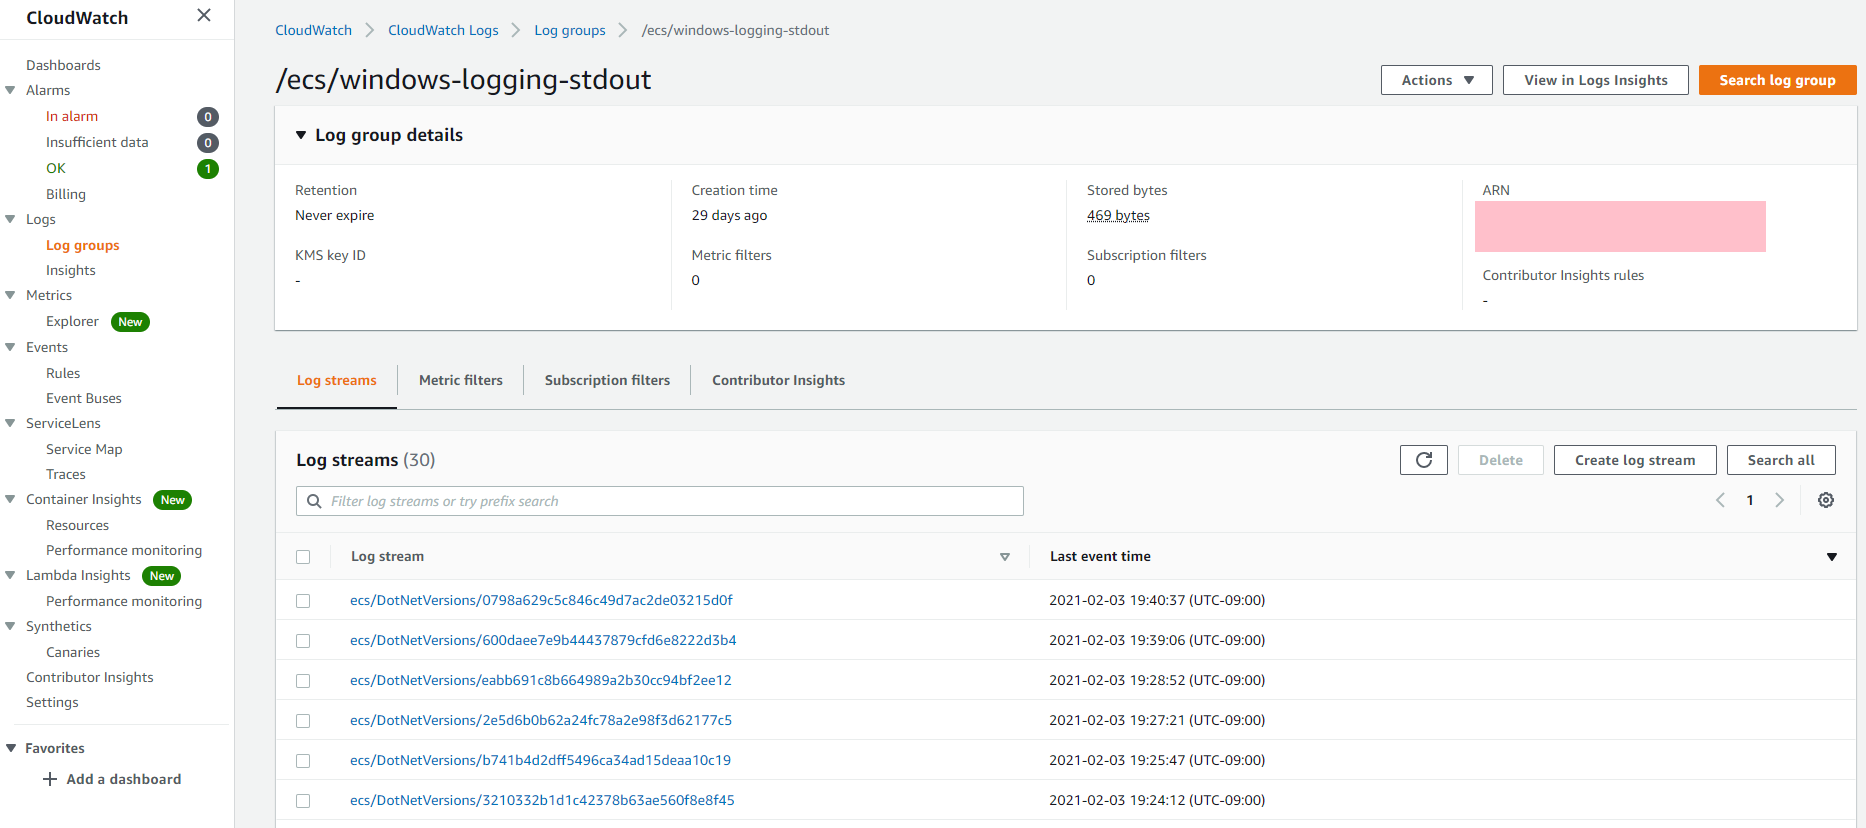Viewport: 1866px width, 828px height.
Task: Switch to the Contributor Insights tab
Action: click(778, 380)
